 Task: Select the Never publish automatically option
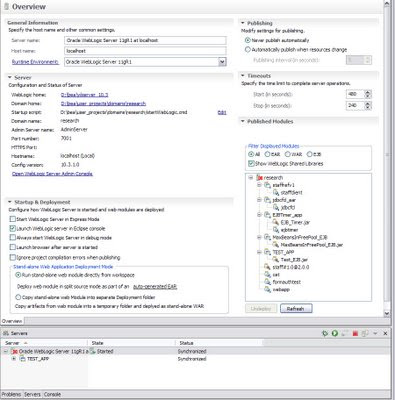(247, 40)
